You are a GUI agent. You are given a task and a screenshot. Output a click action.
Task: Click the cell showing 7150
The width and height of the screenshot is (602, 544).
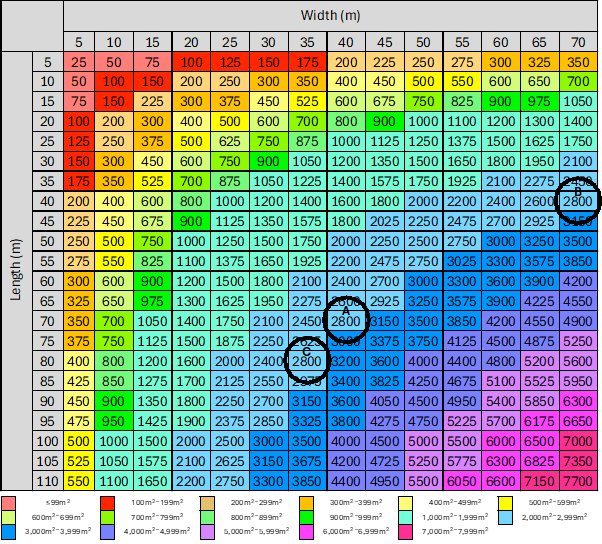tap(539, 481)
